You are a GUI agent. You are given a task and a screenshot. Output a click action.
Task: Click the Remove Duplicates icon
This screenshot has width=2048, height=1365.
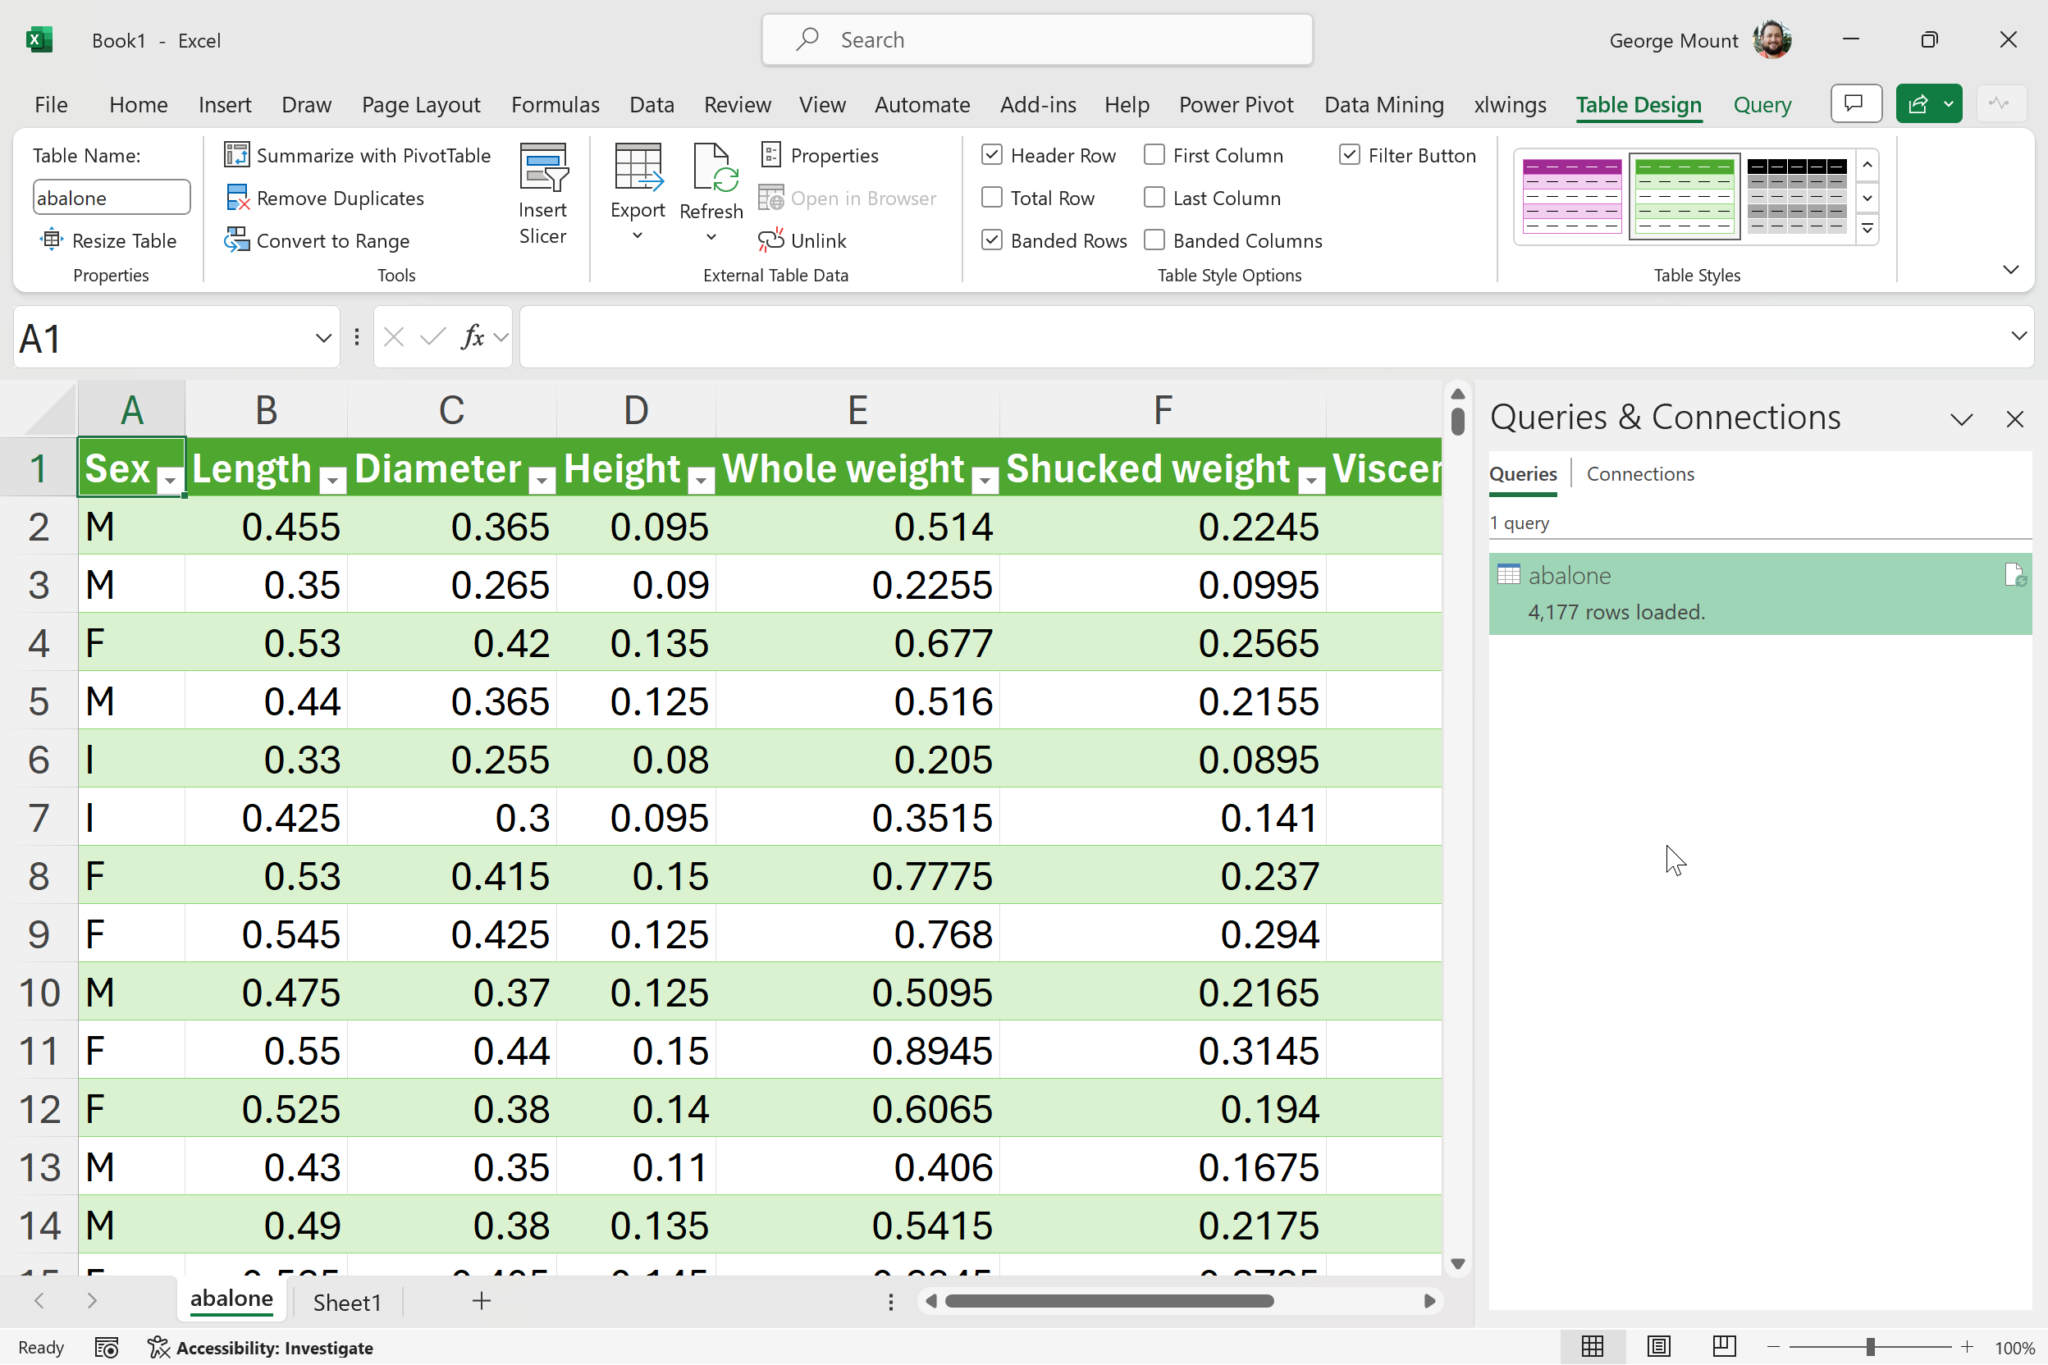click(237, 198)
